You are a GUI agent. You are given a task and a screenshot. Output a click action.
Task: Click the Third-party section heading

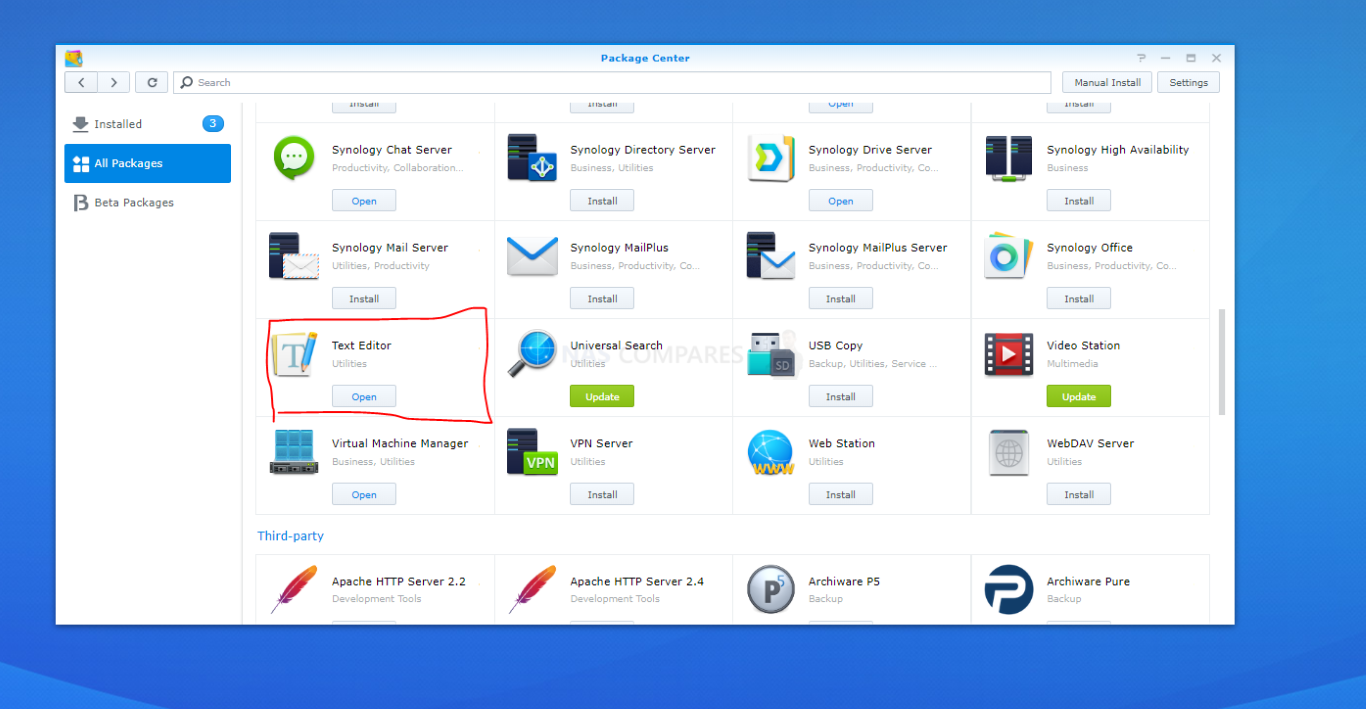(x=291, y=536)
